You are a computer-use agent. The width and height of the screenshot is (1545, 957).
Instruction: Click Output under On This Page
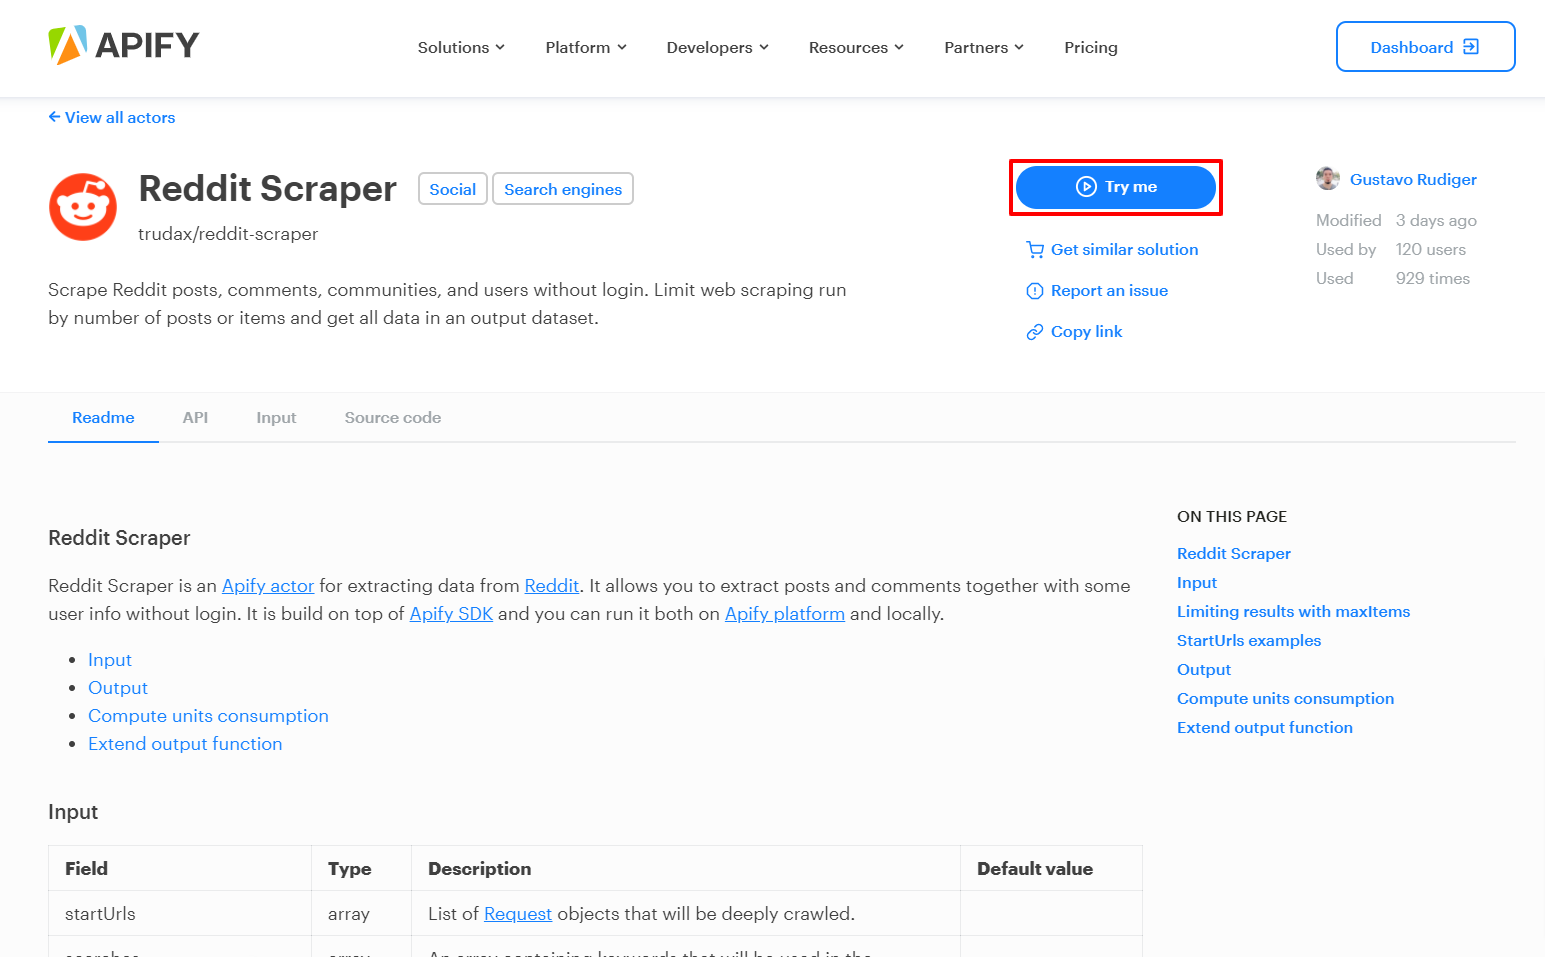point(1204,670)
